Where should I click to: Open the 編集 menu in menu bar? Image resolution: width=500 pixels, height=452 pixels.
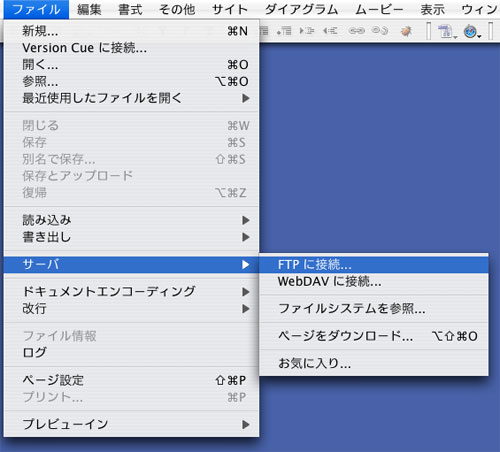coord(89,9)
